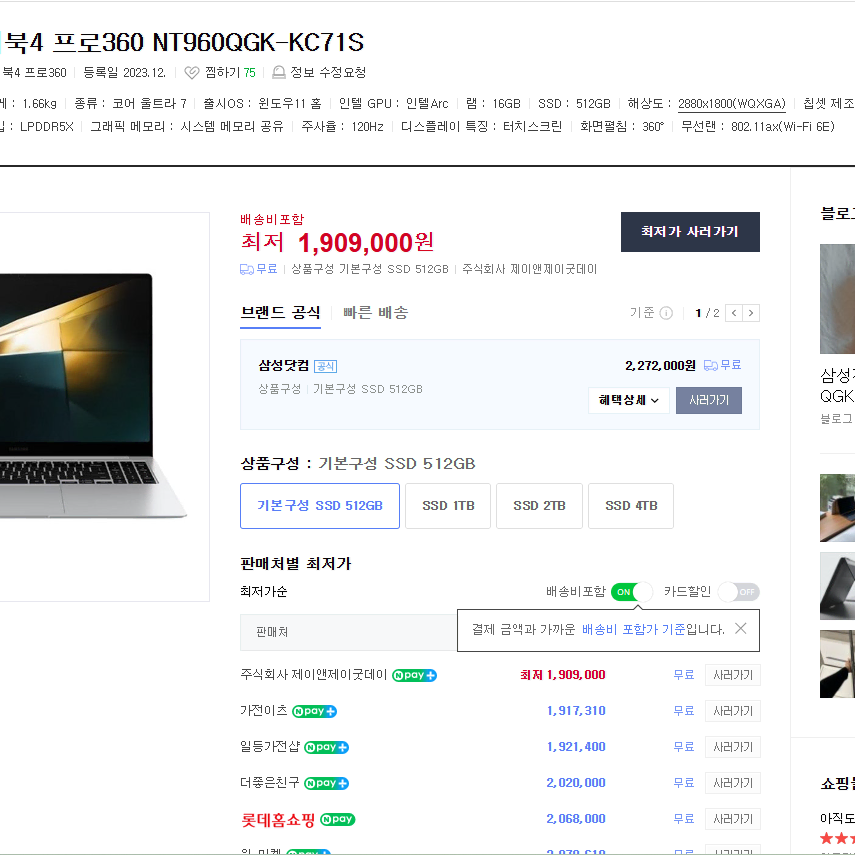
Task: Open the info icon beside 기준
Action: [x=666, y=313]
